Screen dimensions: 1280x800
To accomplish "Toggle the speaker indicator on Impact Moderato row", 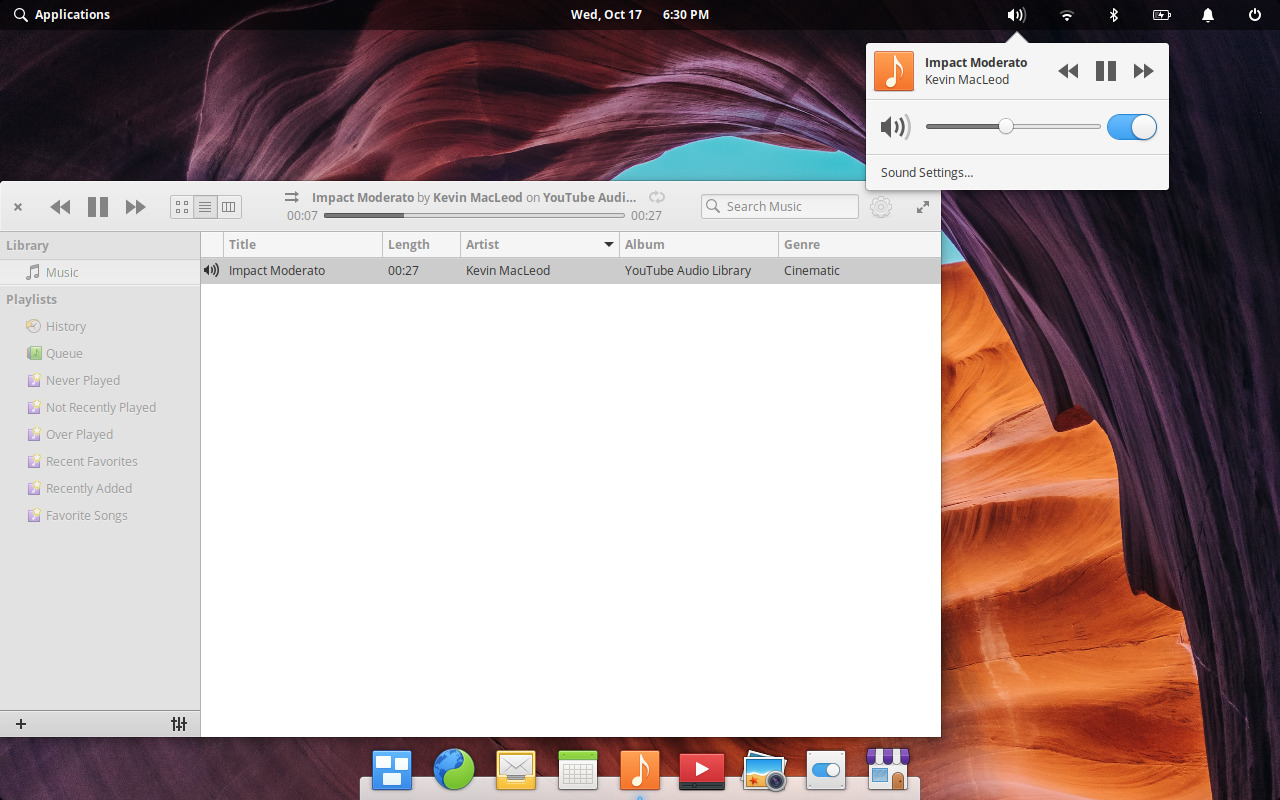I will pyautogui.click(x=210, y=270).
